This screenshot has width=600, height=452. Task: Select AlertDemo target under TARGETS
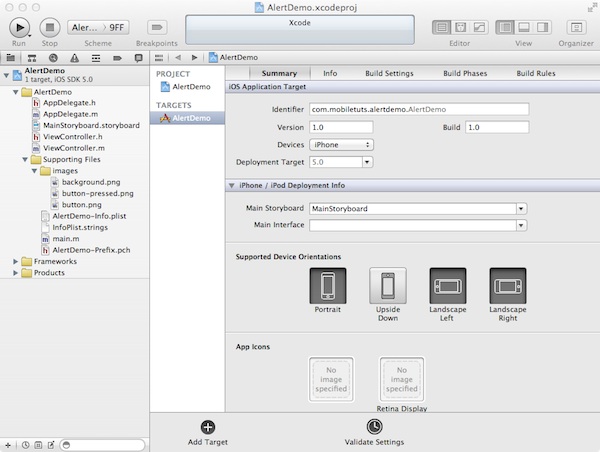click(187, 118)
